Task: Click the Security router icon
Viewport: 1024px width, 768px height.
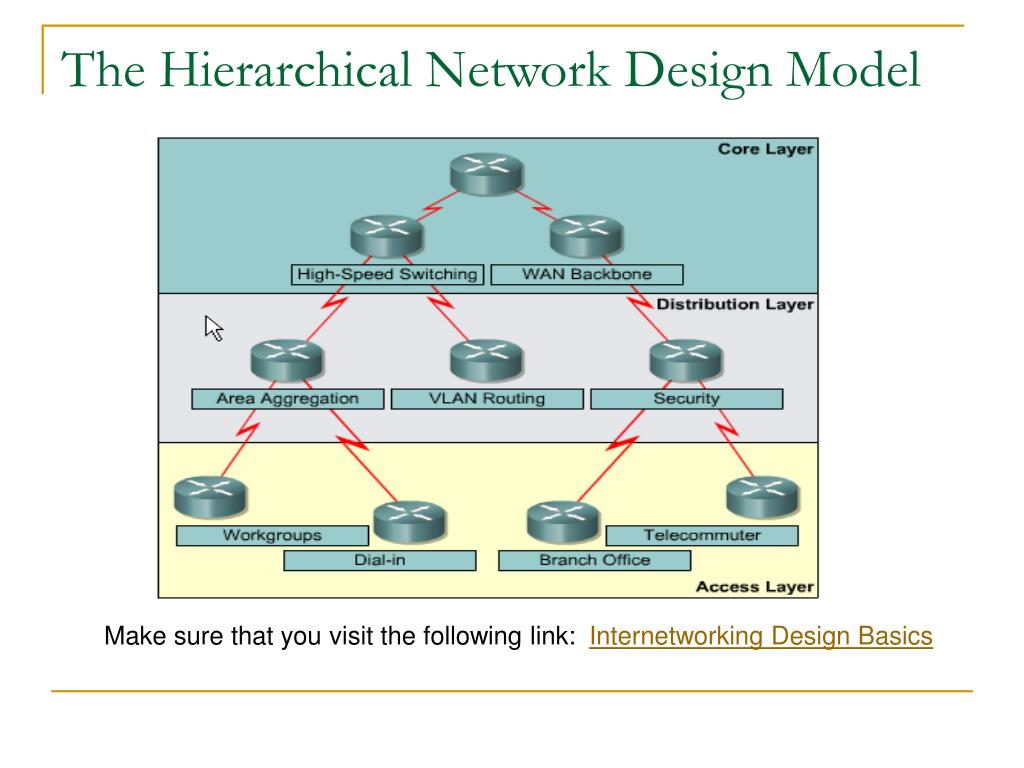Action: tap(686, 360)
